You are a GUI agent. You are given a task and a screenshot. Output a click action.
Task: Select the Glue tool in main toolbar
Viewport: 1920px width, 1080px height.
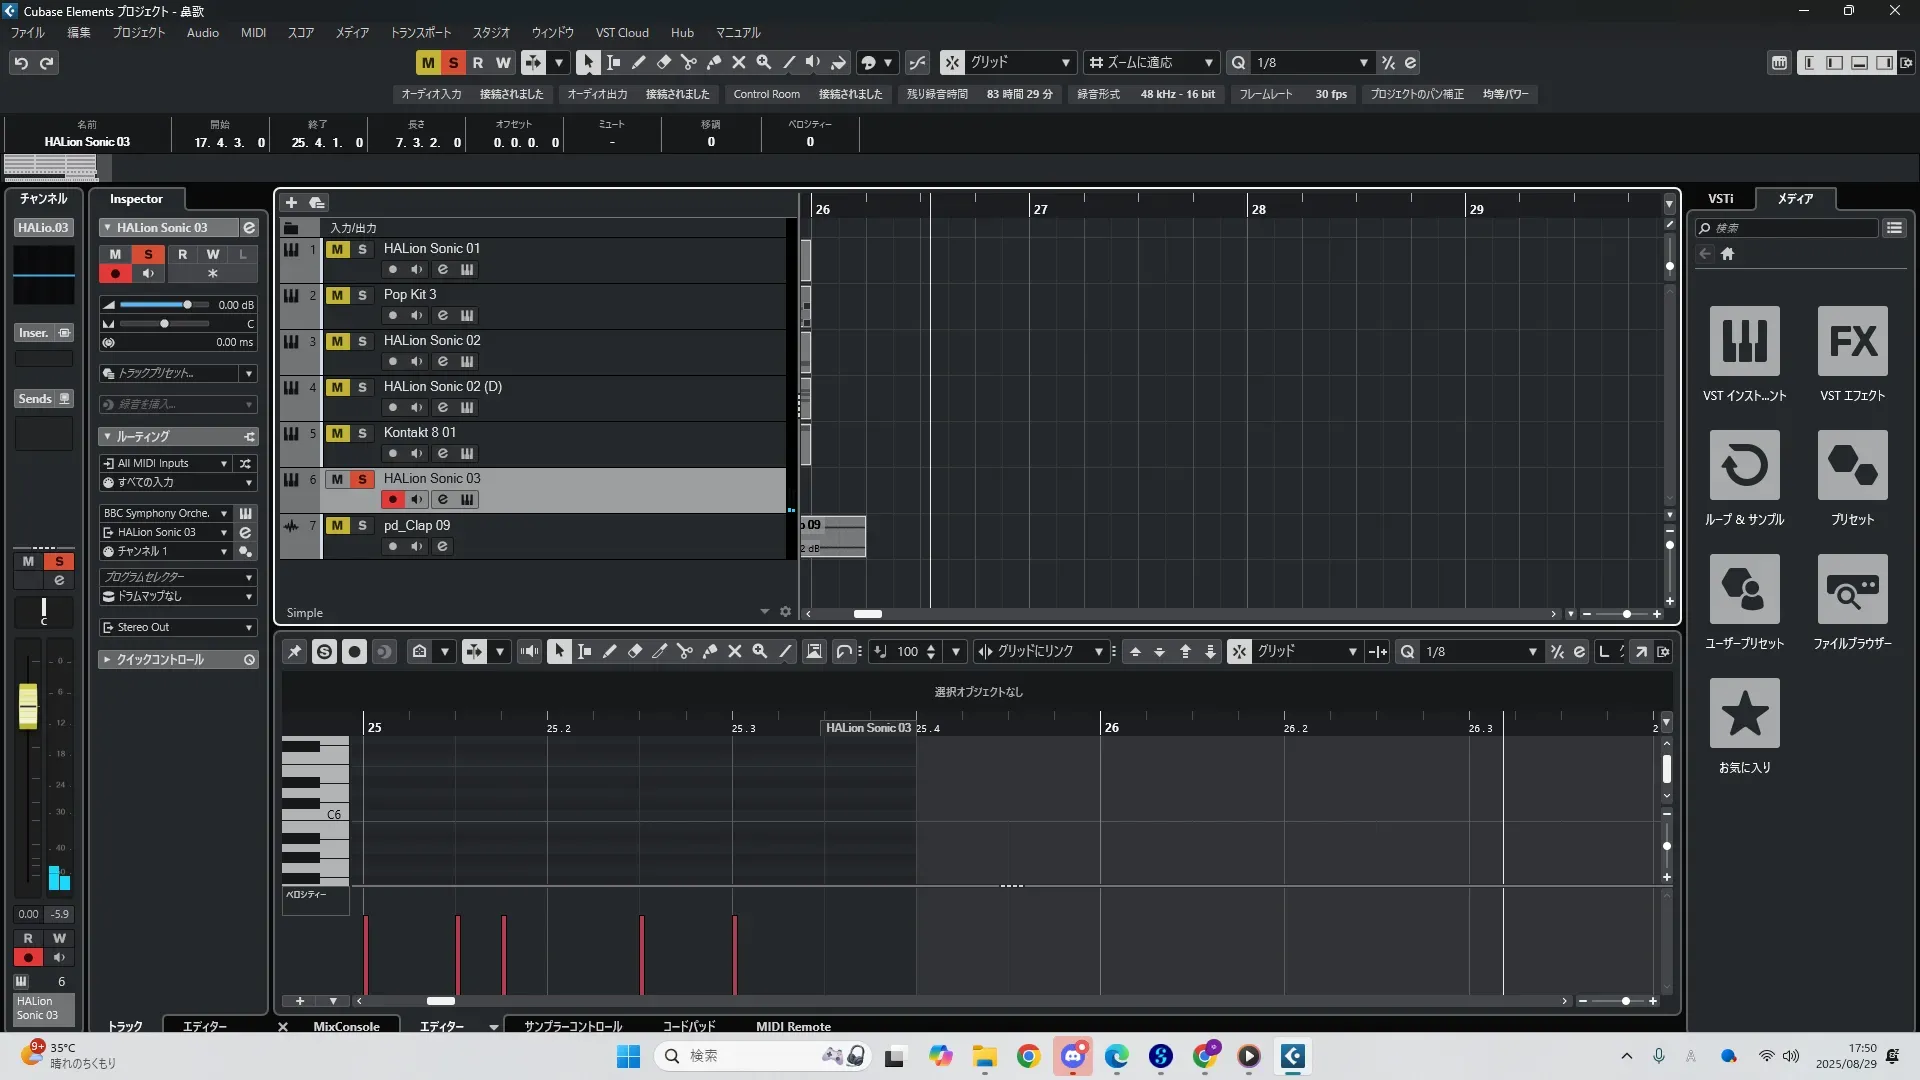(x=713, y=62)
